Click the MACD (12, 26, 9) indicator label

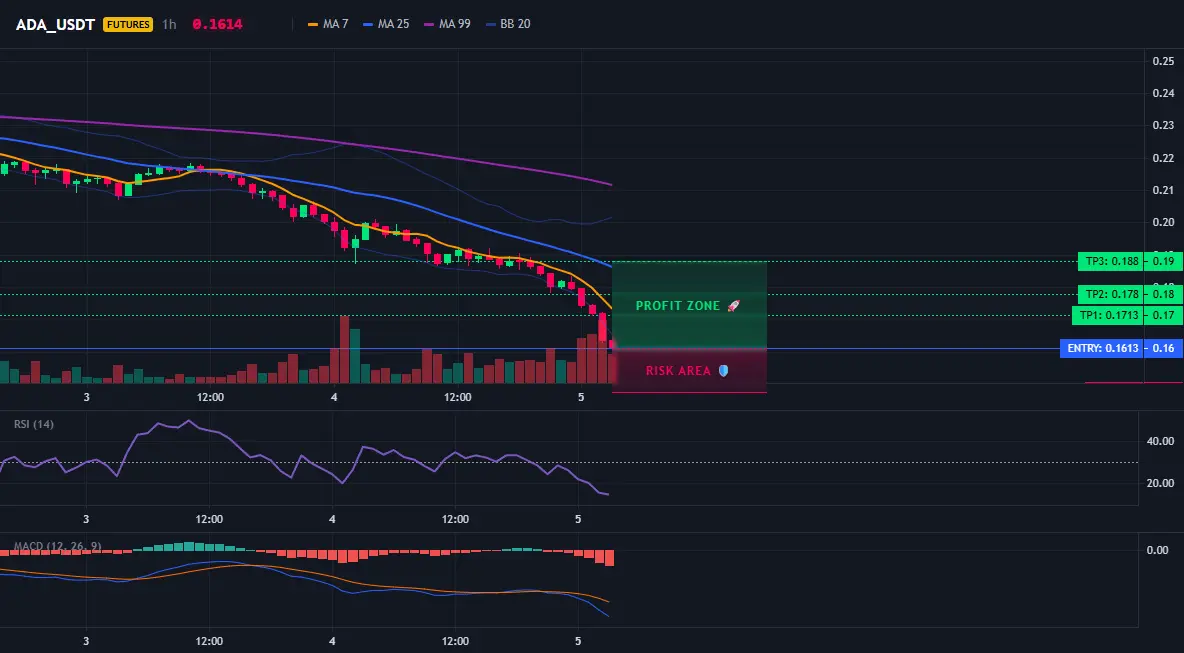[x=57, y=546]
